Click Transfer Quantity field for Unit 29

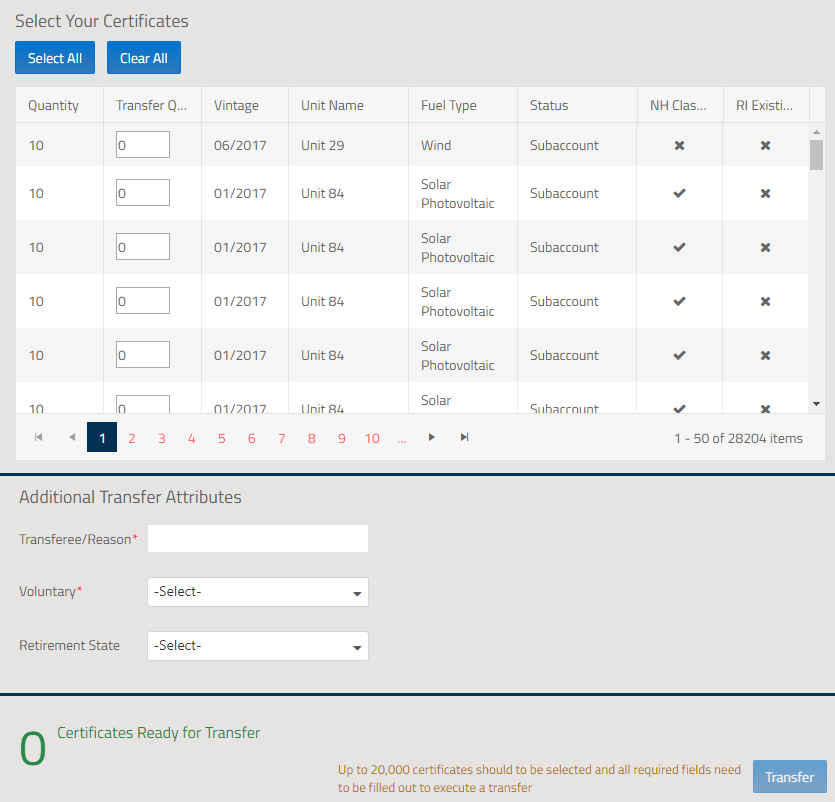coord(142,145)
